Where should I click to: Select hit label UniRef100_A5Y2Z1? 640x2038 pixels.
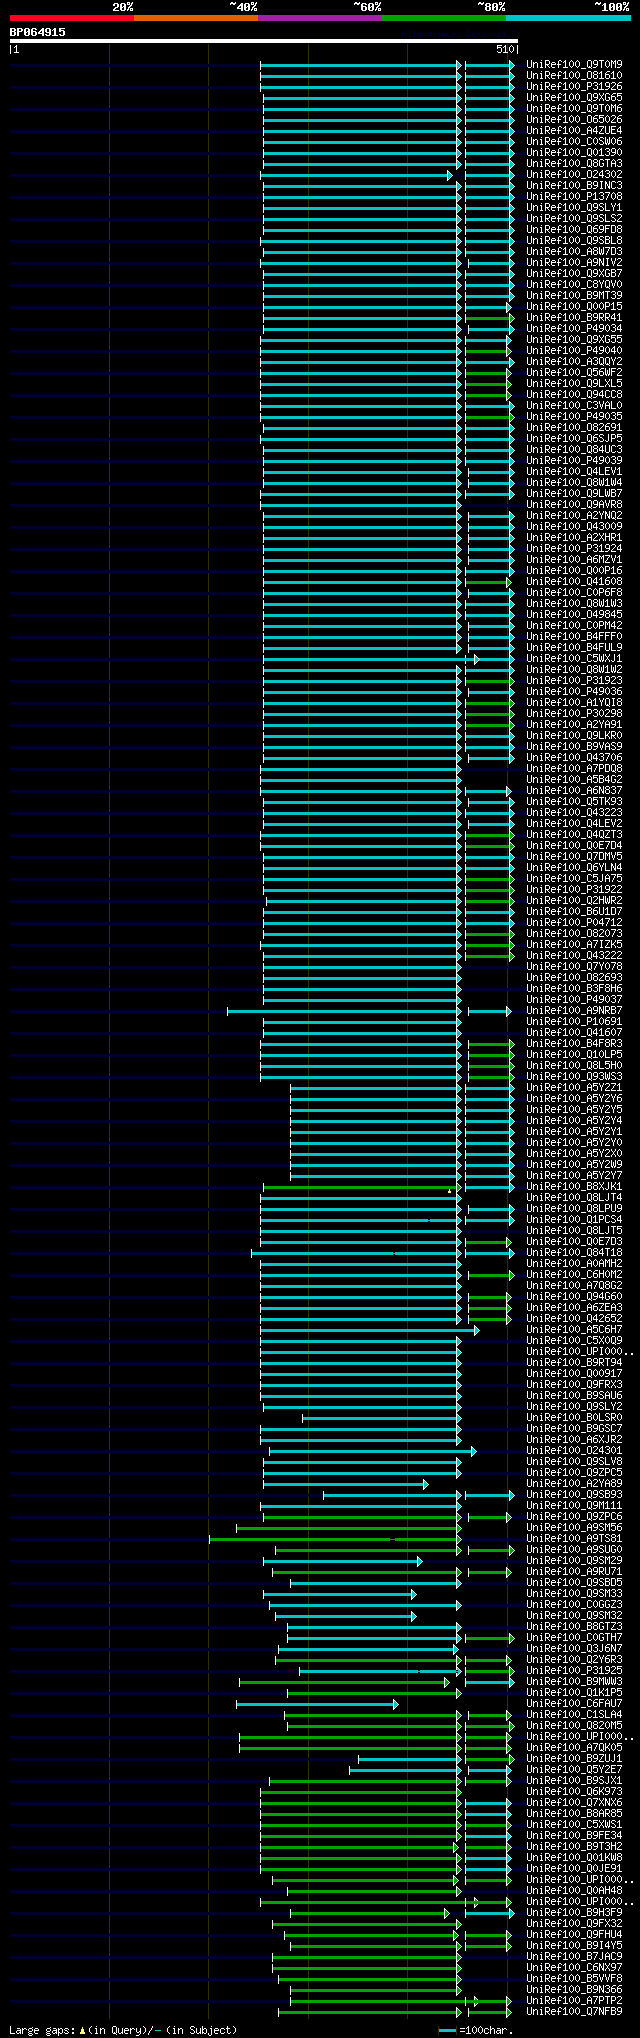[574, 1087]
